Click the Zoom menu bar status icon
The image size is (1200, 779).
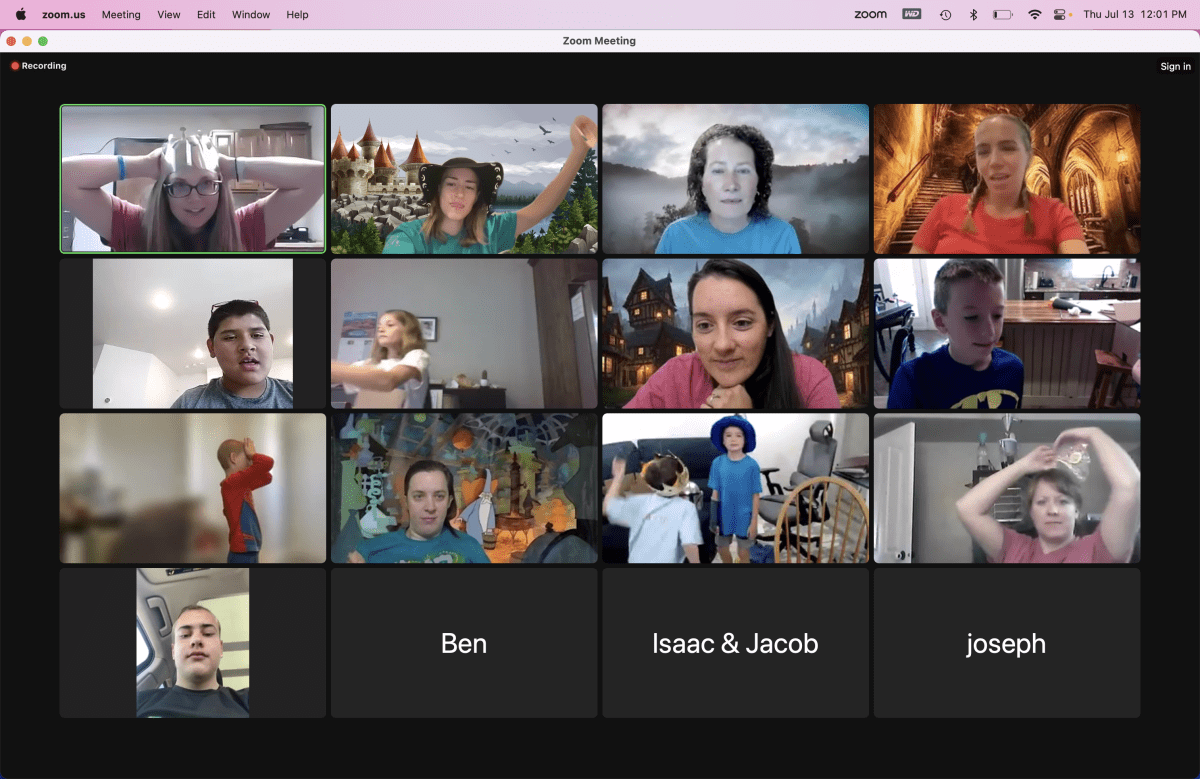pyautogui.click(x=870, y=14)
